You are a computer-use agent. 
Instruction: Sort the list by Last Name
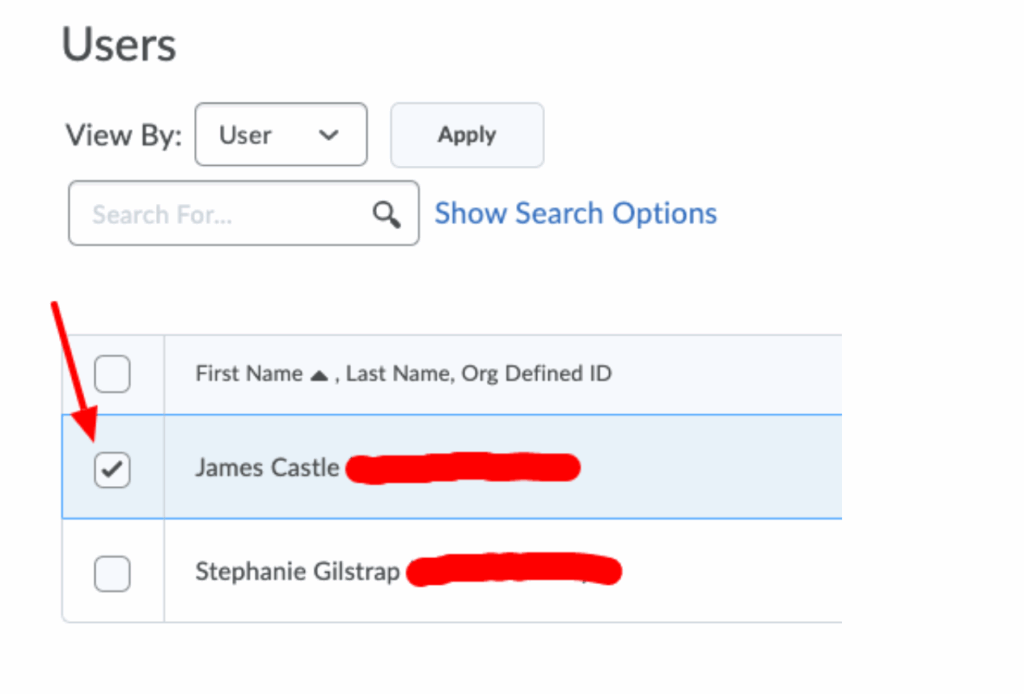[x=385, y=374]
